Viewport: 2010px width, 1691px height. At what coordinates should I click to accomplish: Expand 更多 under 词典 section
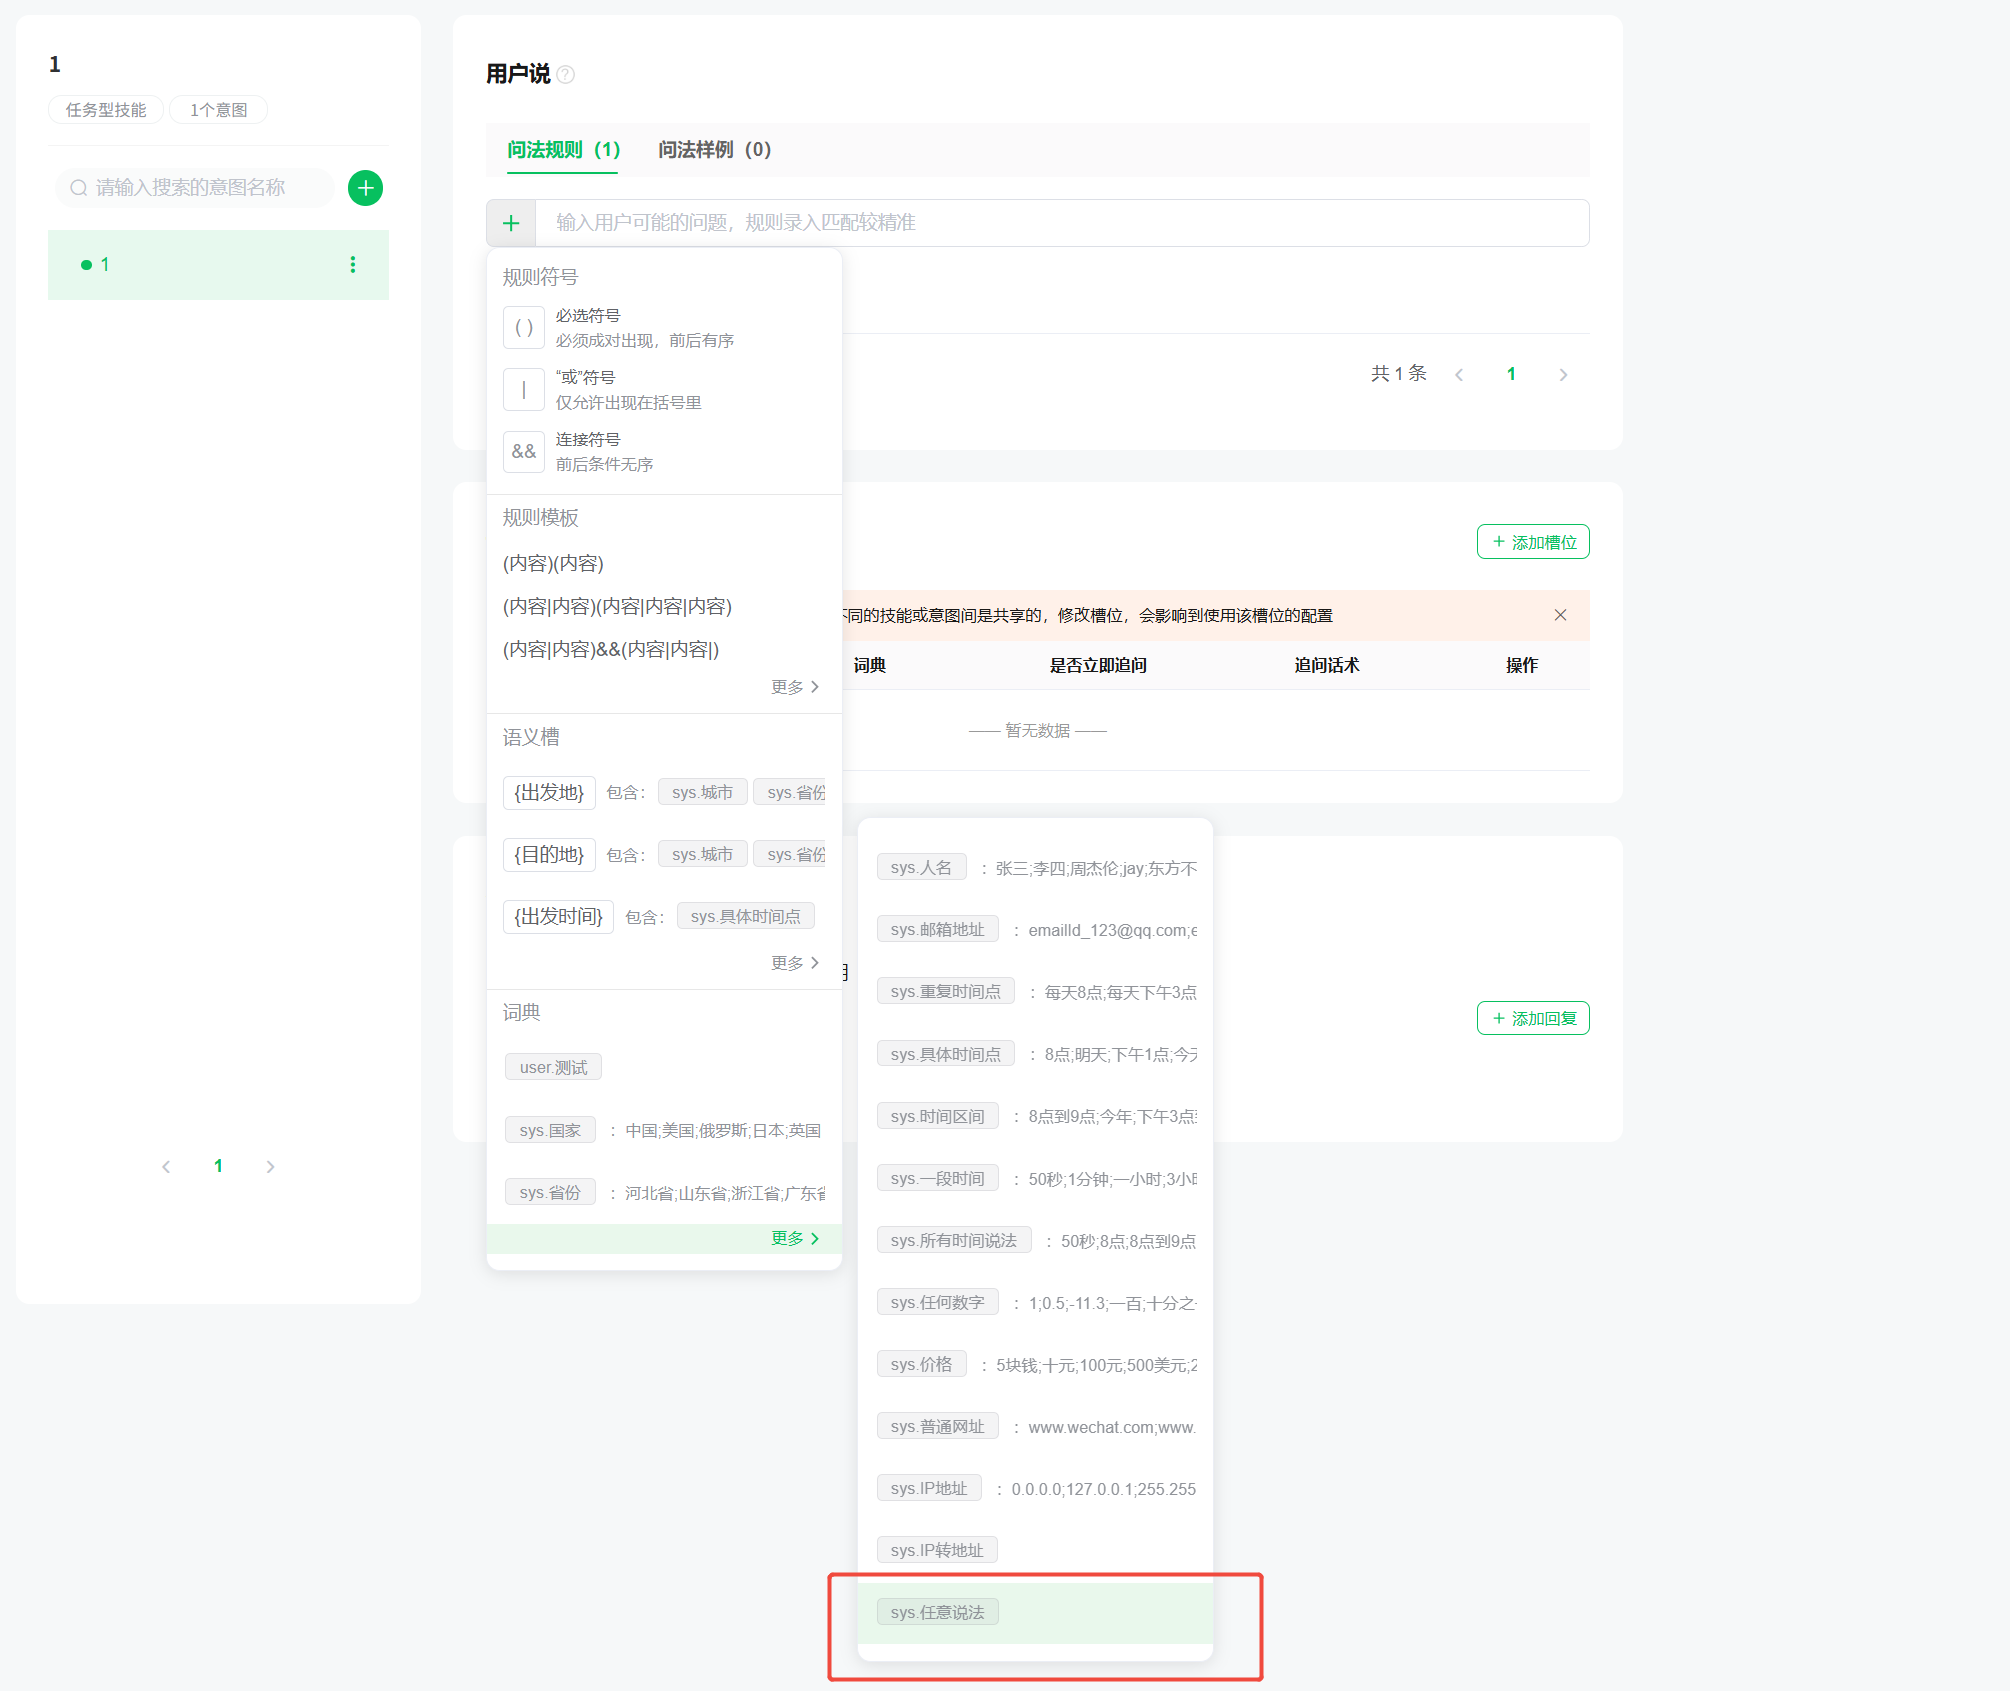[795, 1238]
